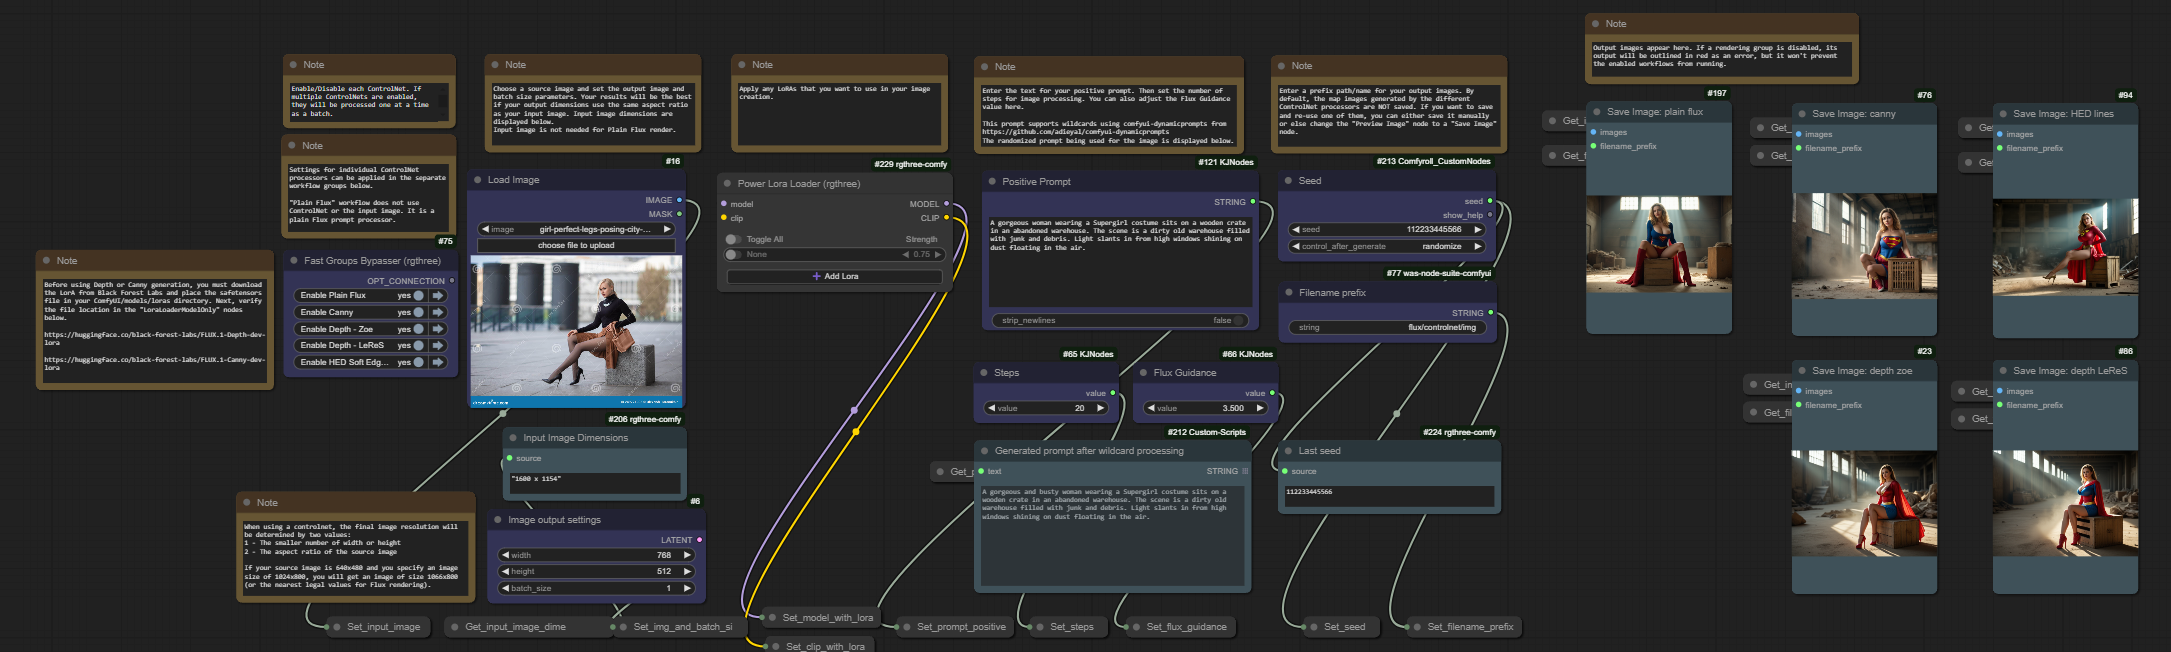Click 'choose file to upload' button
The image size is (2171, 652).
tap(576, 245)
